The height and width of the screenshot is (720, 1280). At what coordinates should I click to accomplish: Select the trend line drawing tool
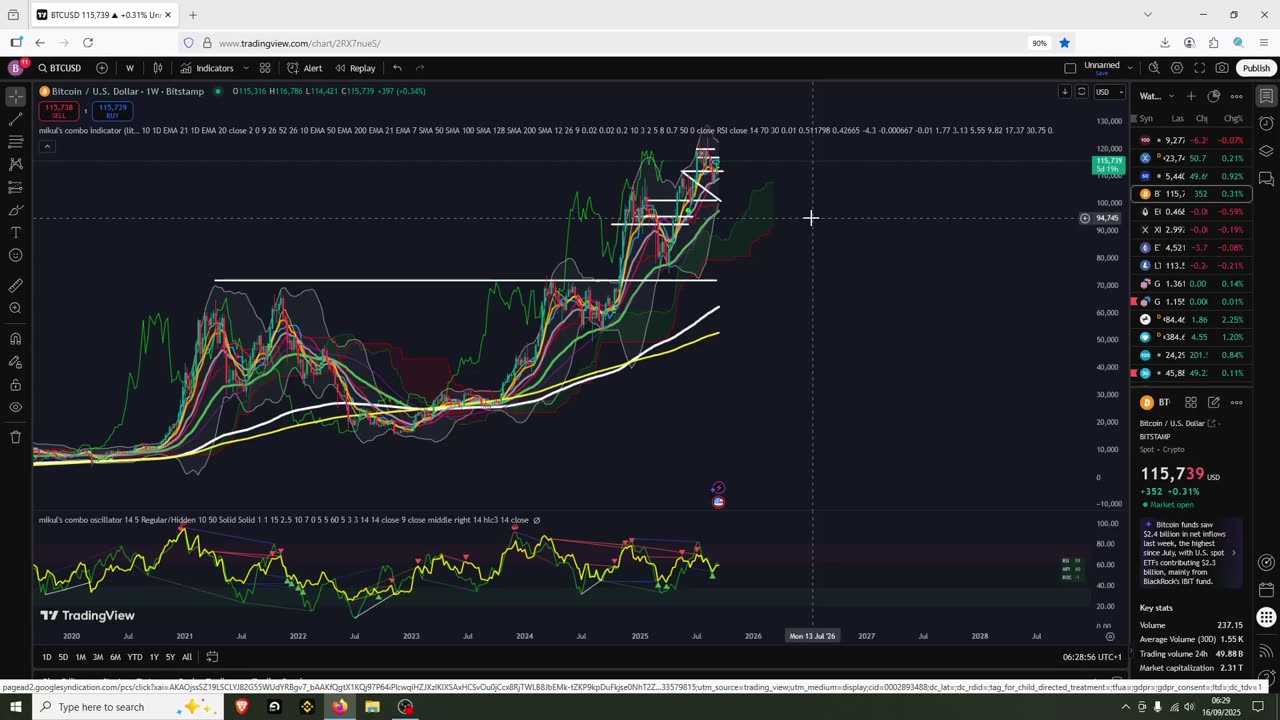pyautogui.click(x=15, y=119)
